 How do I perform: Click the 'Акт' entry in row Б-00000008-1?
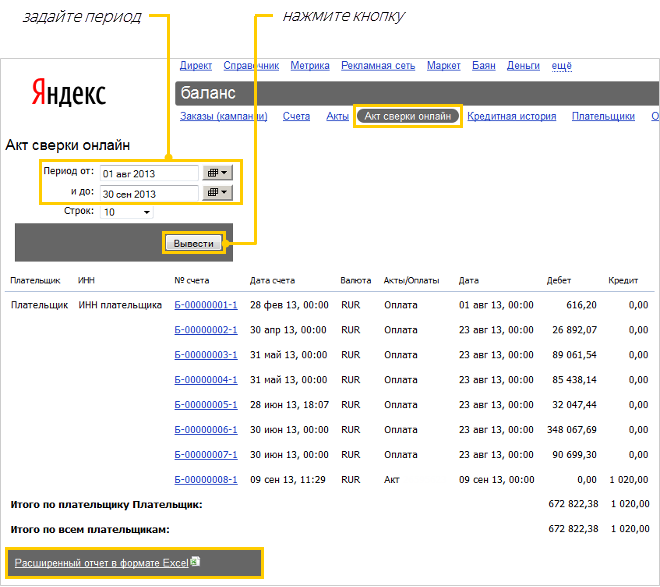[391, 480]
